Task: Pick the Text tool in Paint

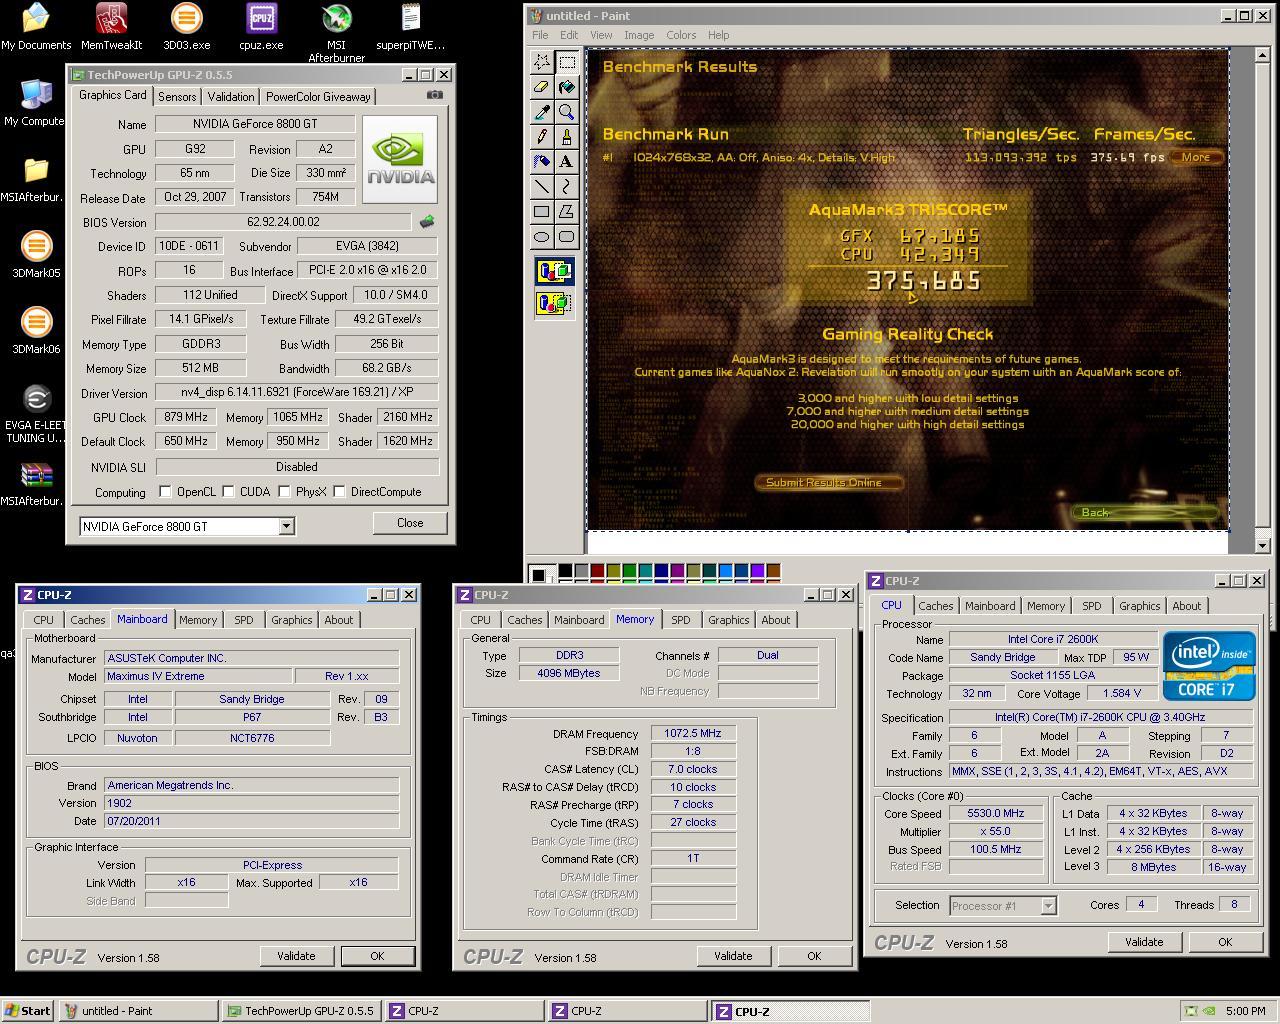Action: [566, 162]
